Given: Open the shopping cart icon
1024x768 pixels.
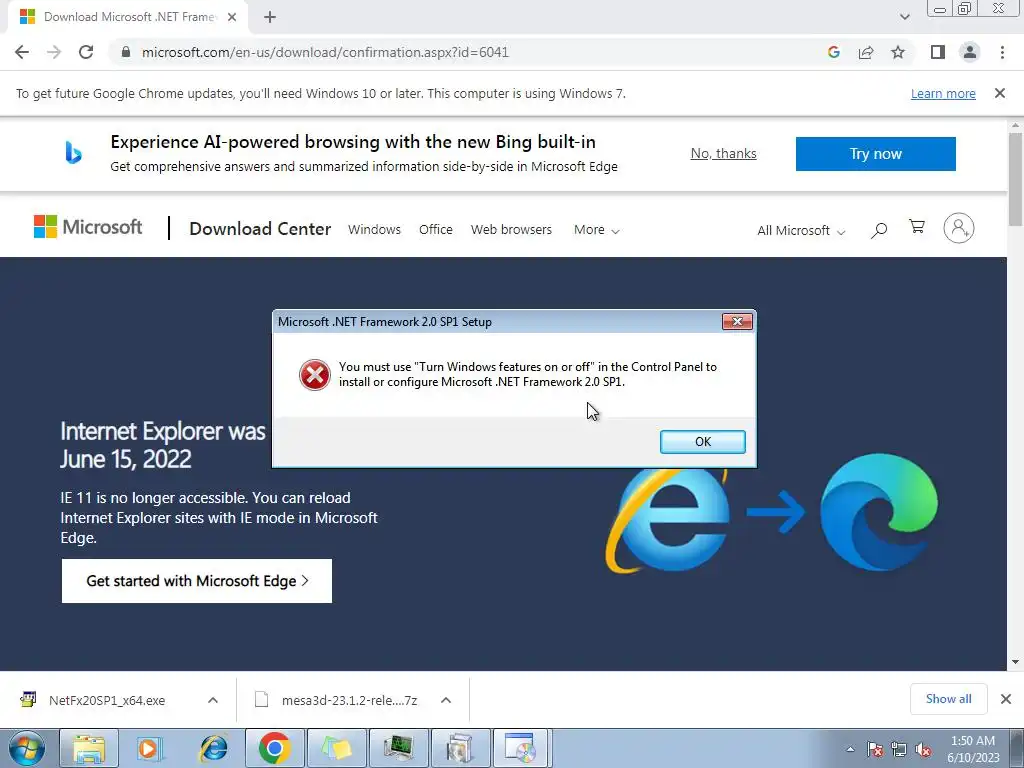Looking at the screenshot, I should click(x=917, y=227).
